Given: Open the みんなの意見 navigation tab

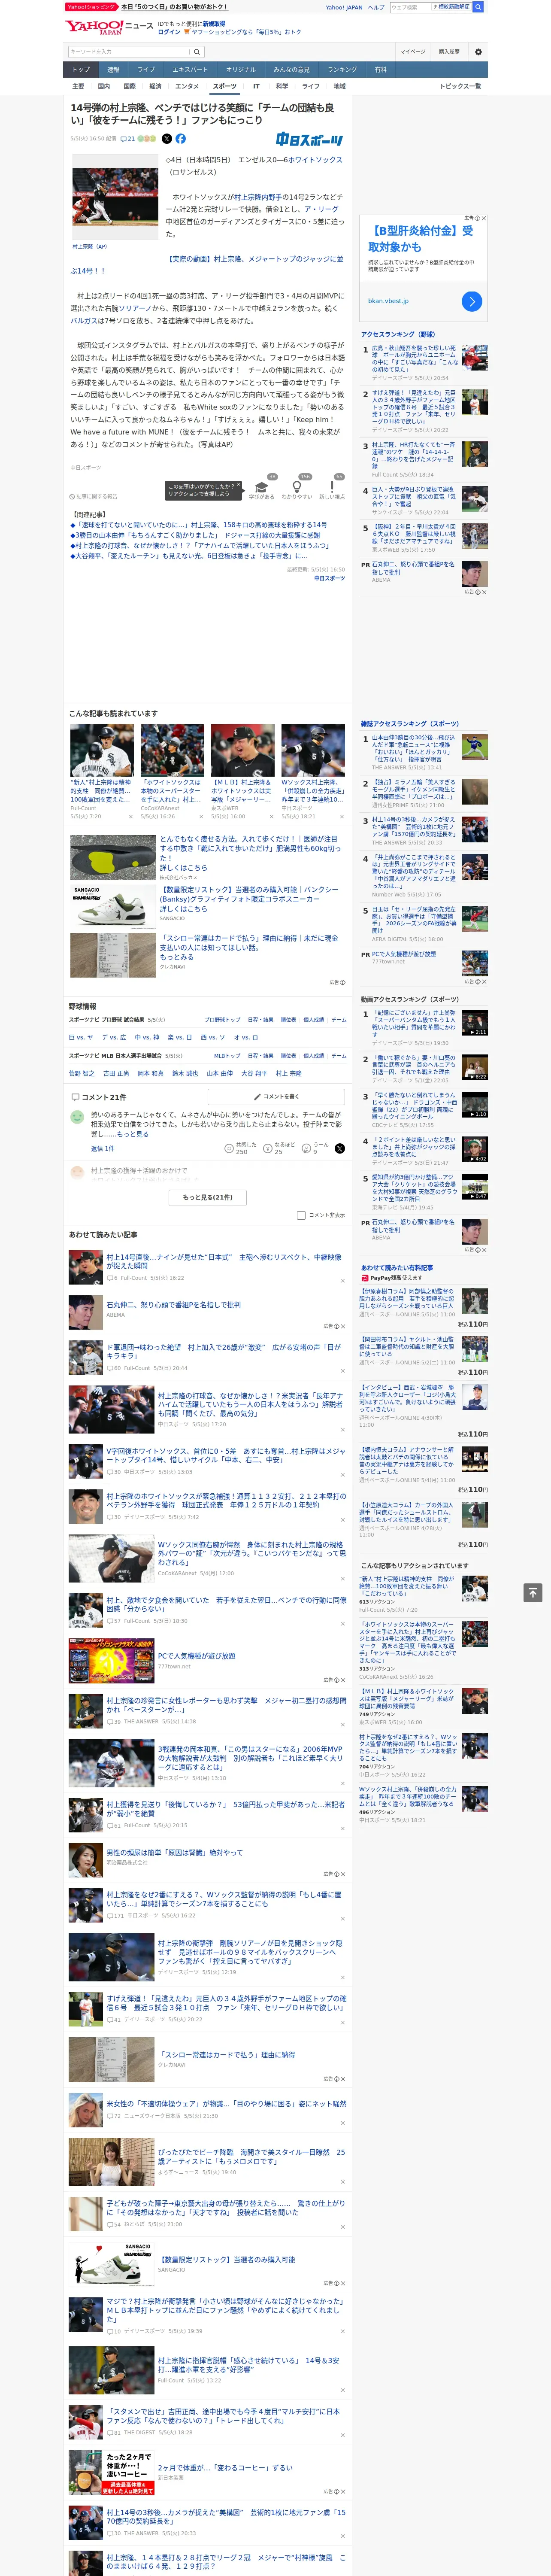Looking at the screenshot, I should (291, 70).
